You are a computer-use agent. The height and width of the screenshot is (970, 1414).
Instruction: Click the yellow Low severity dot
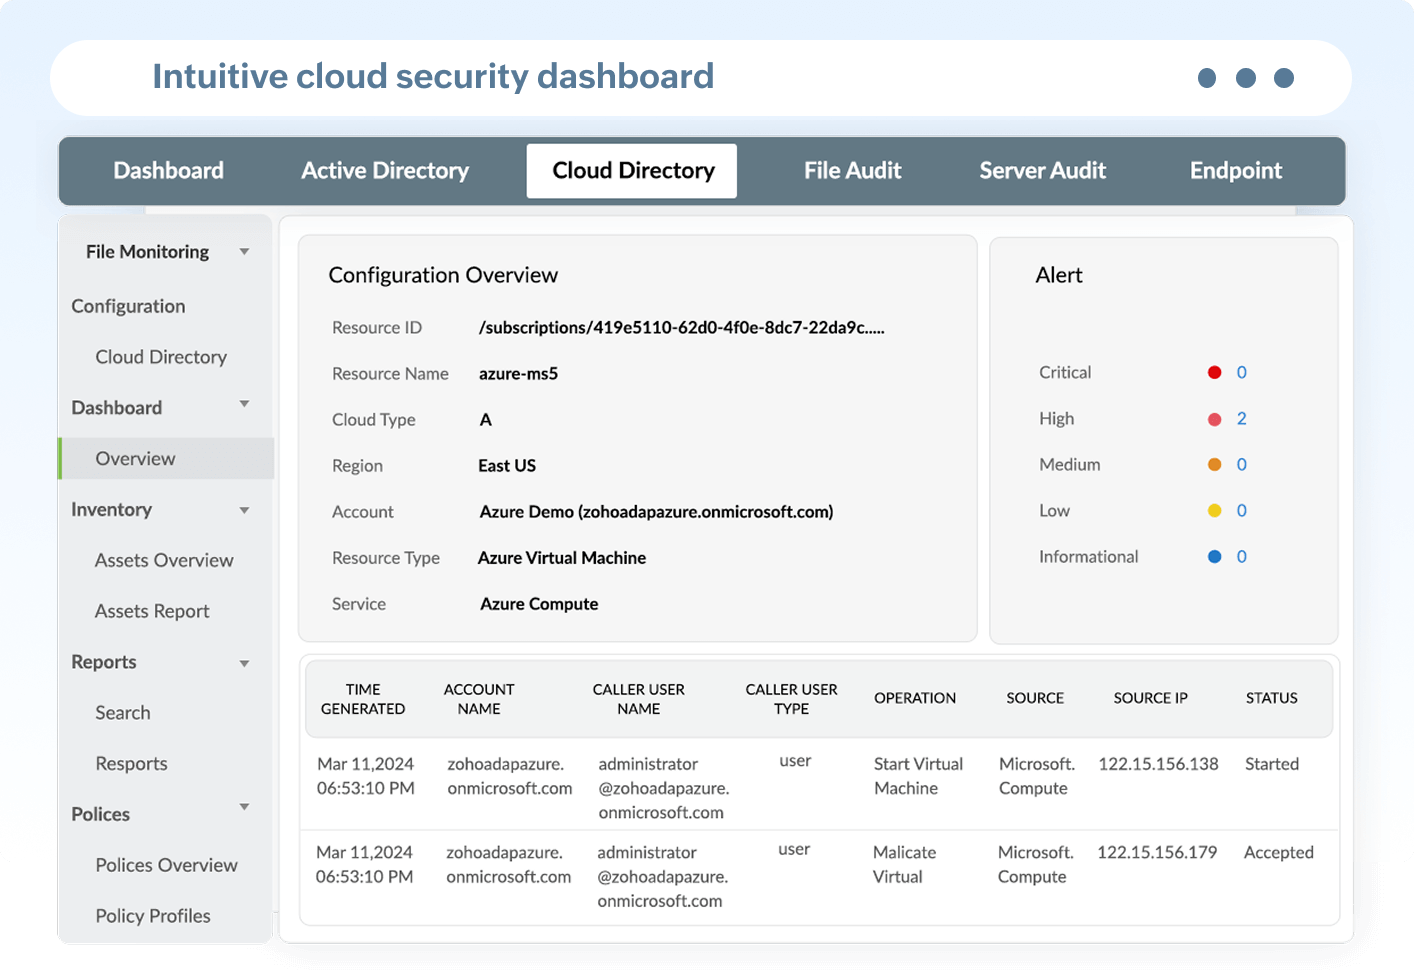[1215, 511]
